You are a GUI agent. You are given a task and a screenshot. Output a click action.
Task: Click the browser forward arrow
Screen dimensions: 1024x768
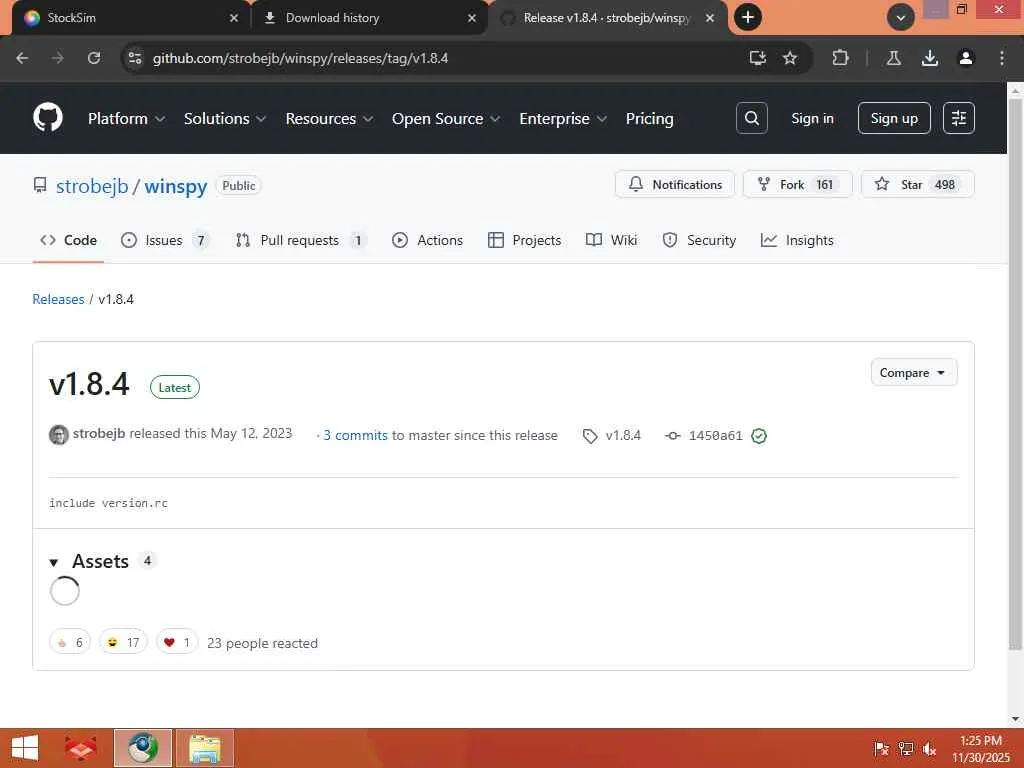click(x=57, y=58)
